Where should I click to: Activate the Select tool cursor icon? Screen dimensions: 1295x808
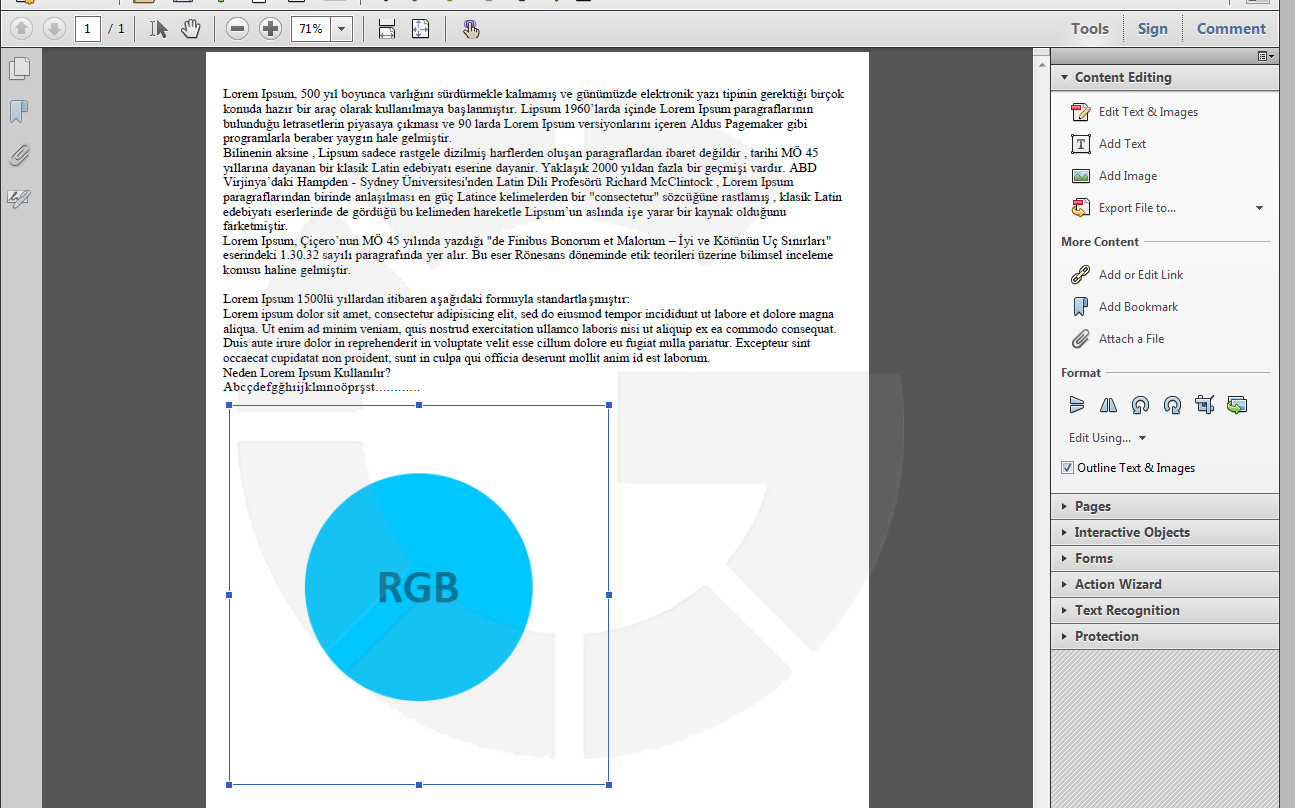click(159, 29)
